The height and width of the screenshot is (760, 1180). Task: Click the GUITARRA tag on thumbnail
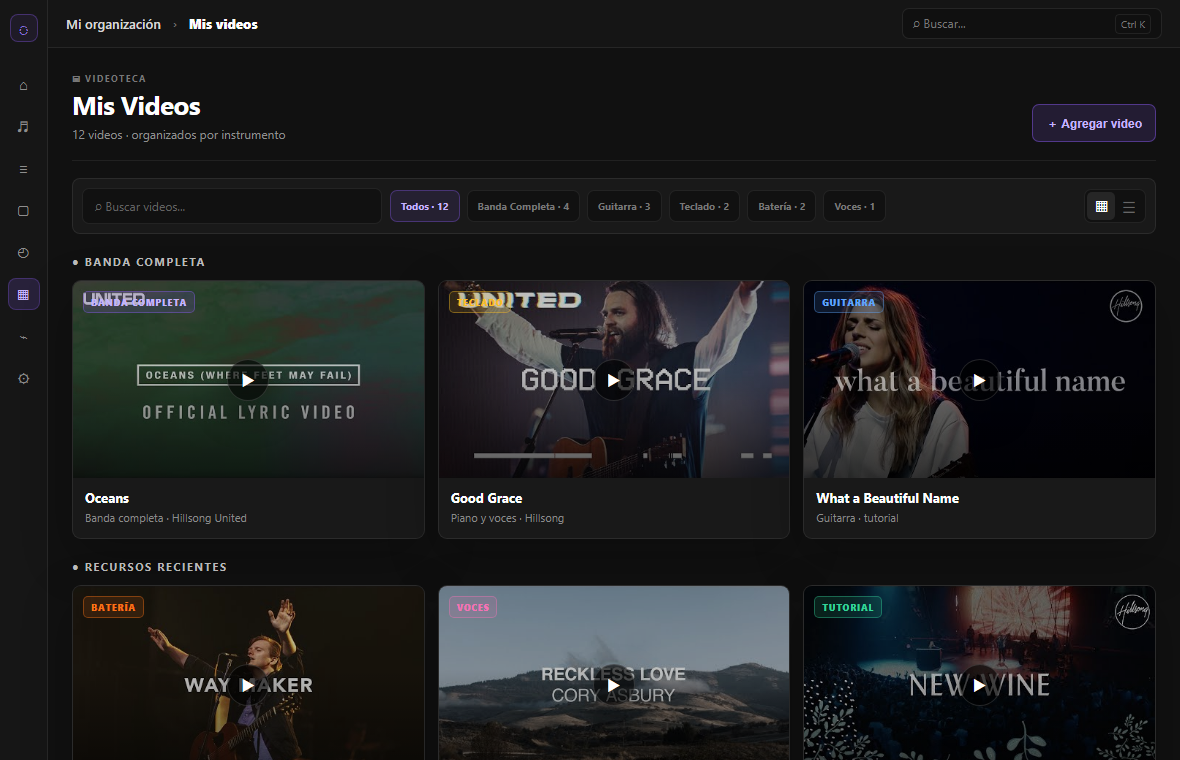[848, 302]
